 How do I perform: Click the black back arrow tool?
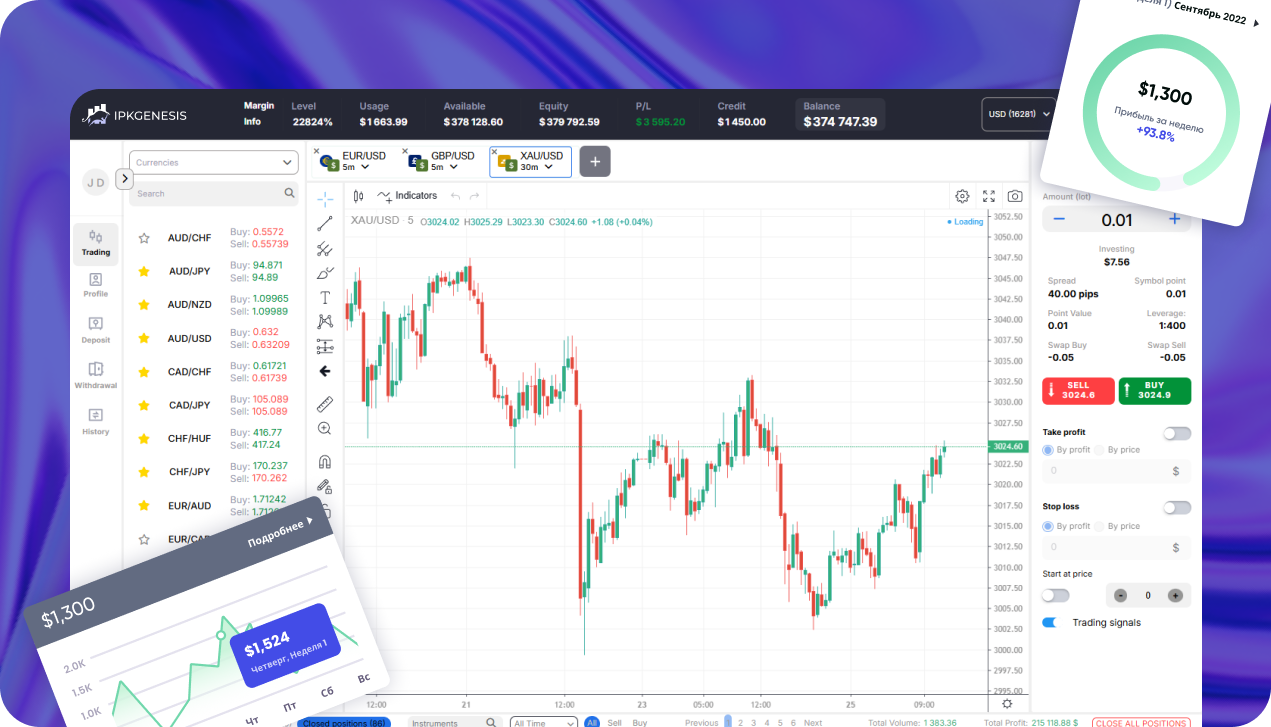point(325,371)
